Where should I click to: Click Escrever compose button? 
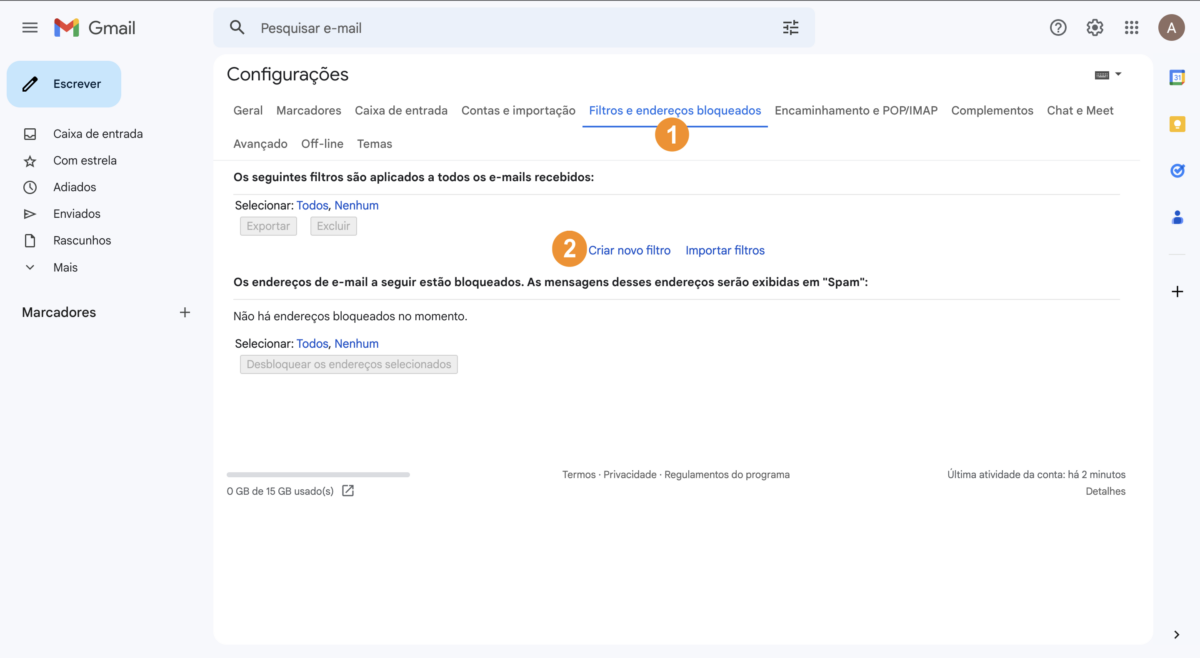tap(64, 84)
